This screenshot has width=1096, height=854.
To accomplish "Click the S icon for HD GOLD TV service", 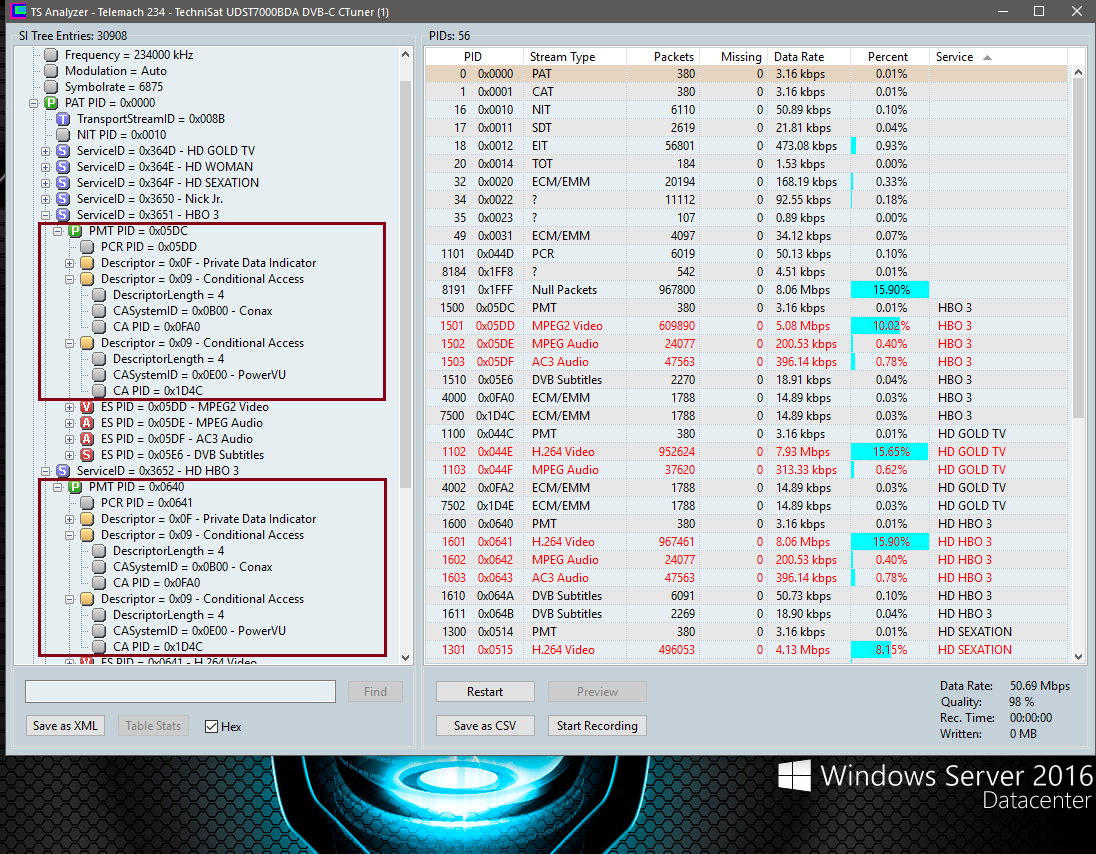I will click(x=63, y=151).
